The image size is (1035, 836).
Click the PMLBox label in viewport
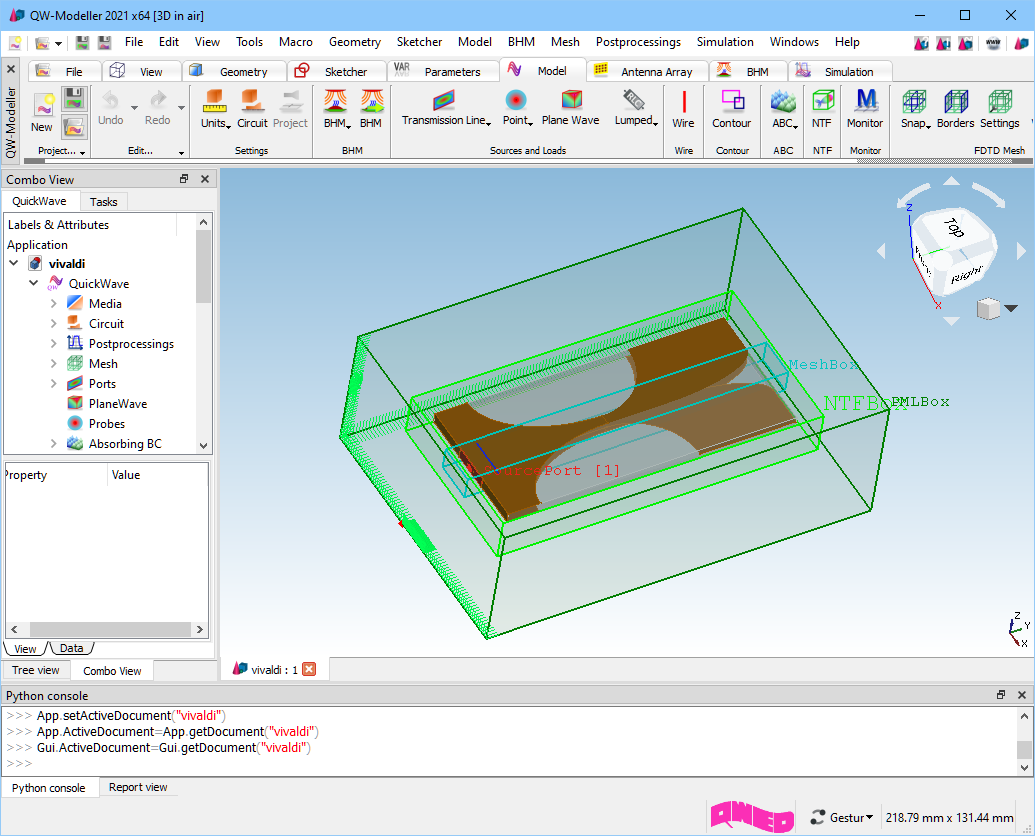point(920,401)
